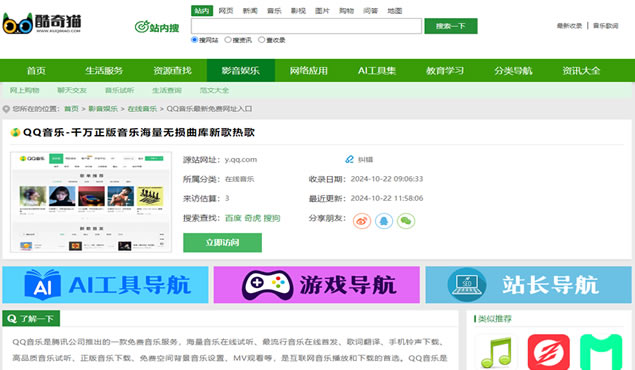Switch the search tab to 影视

tap(298, 11)
